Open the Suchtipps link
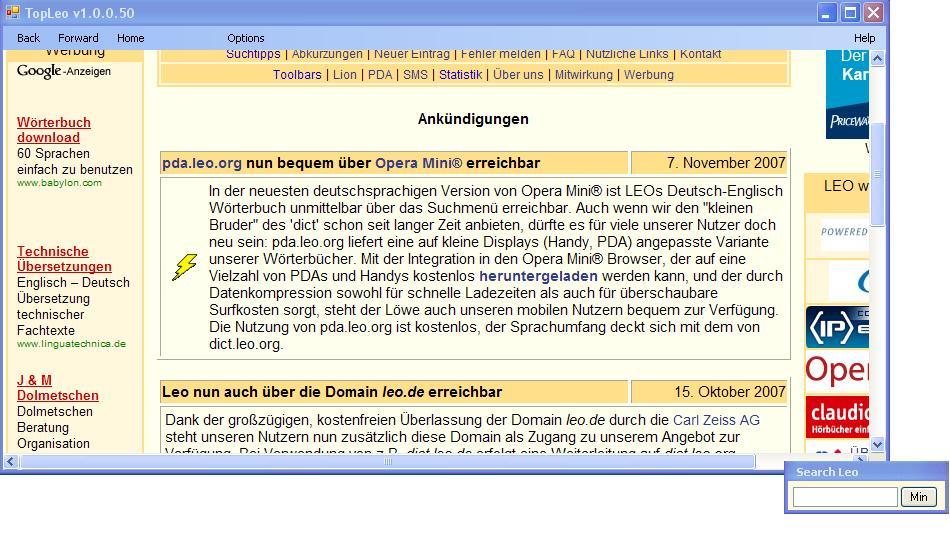 point(253,54)
